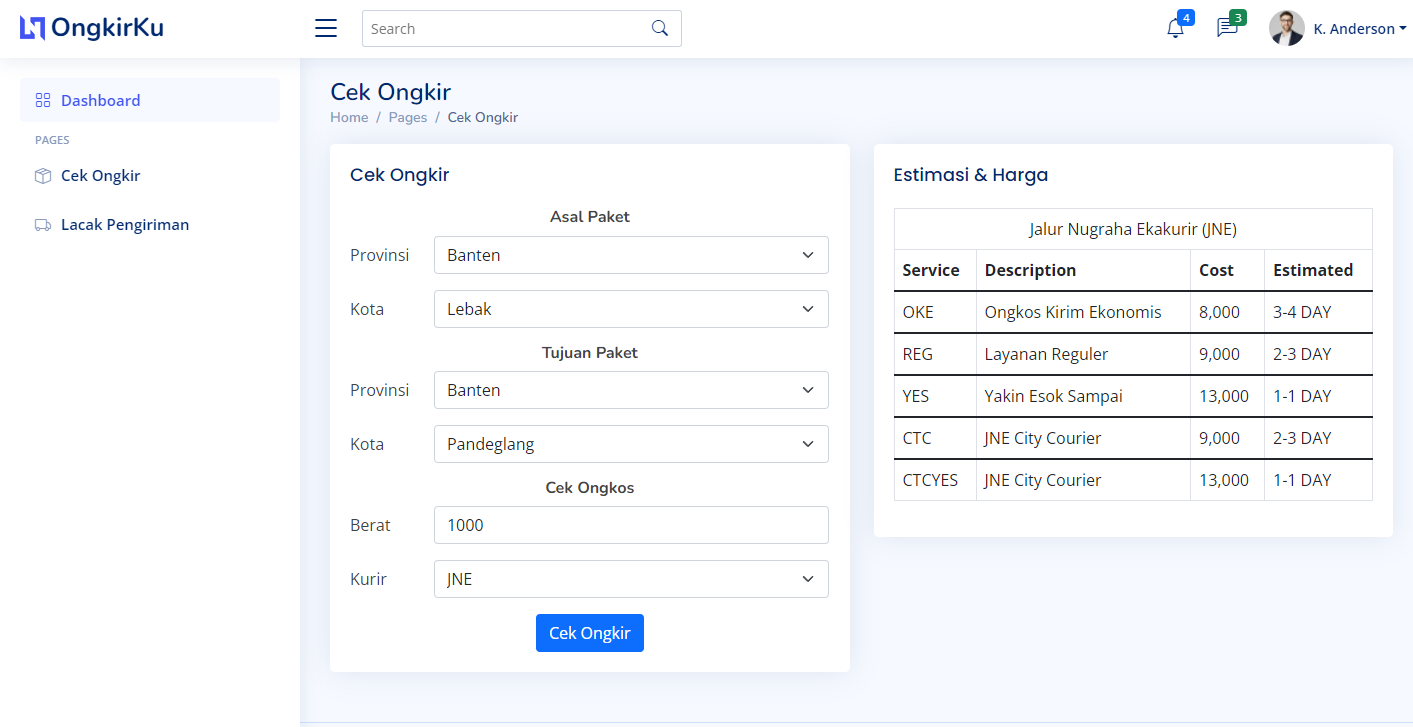This screenshot has height=727, width=1413.
Task: Open the Dashboard sidebar item
Action: (150, 100)
